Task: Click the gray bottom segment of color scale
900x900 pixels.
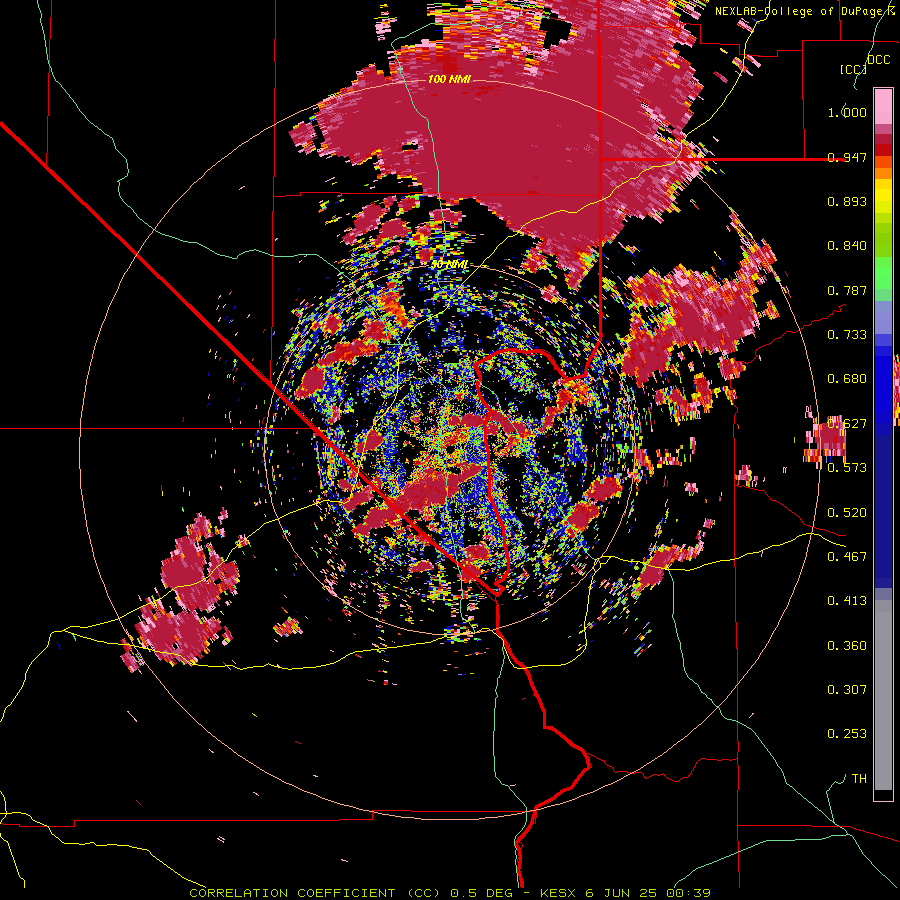Action: (883, 695)
